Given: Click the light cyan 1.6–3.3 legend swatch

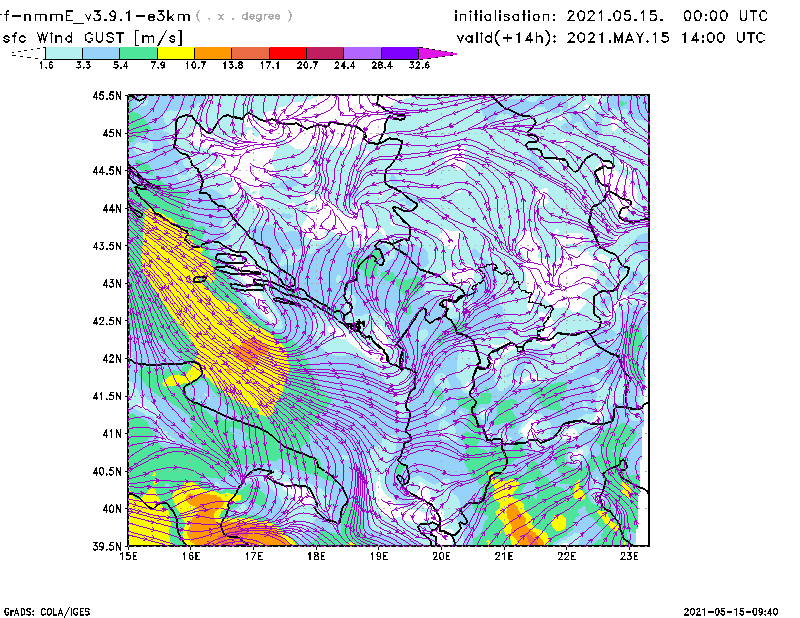Looking at the screenshot, I should point(64,53).
